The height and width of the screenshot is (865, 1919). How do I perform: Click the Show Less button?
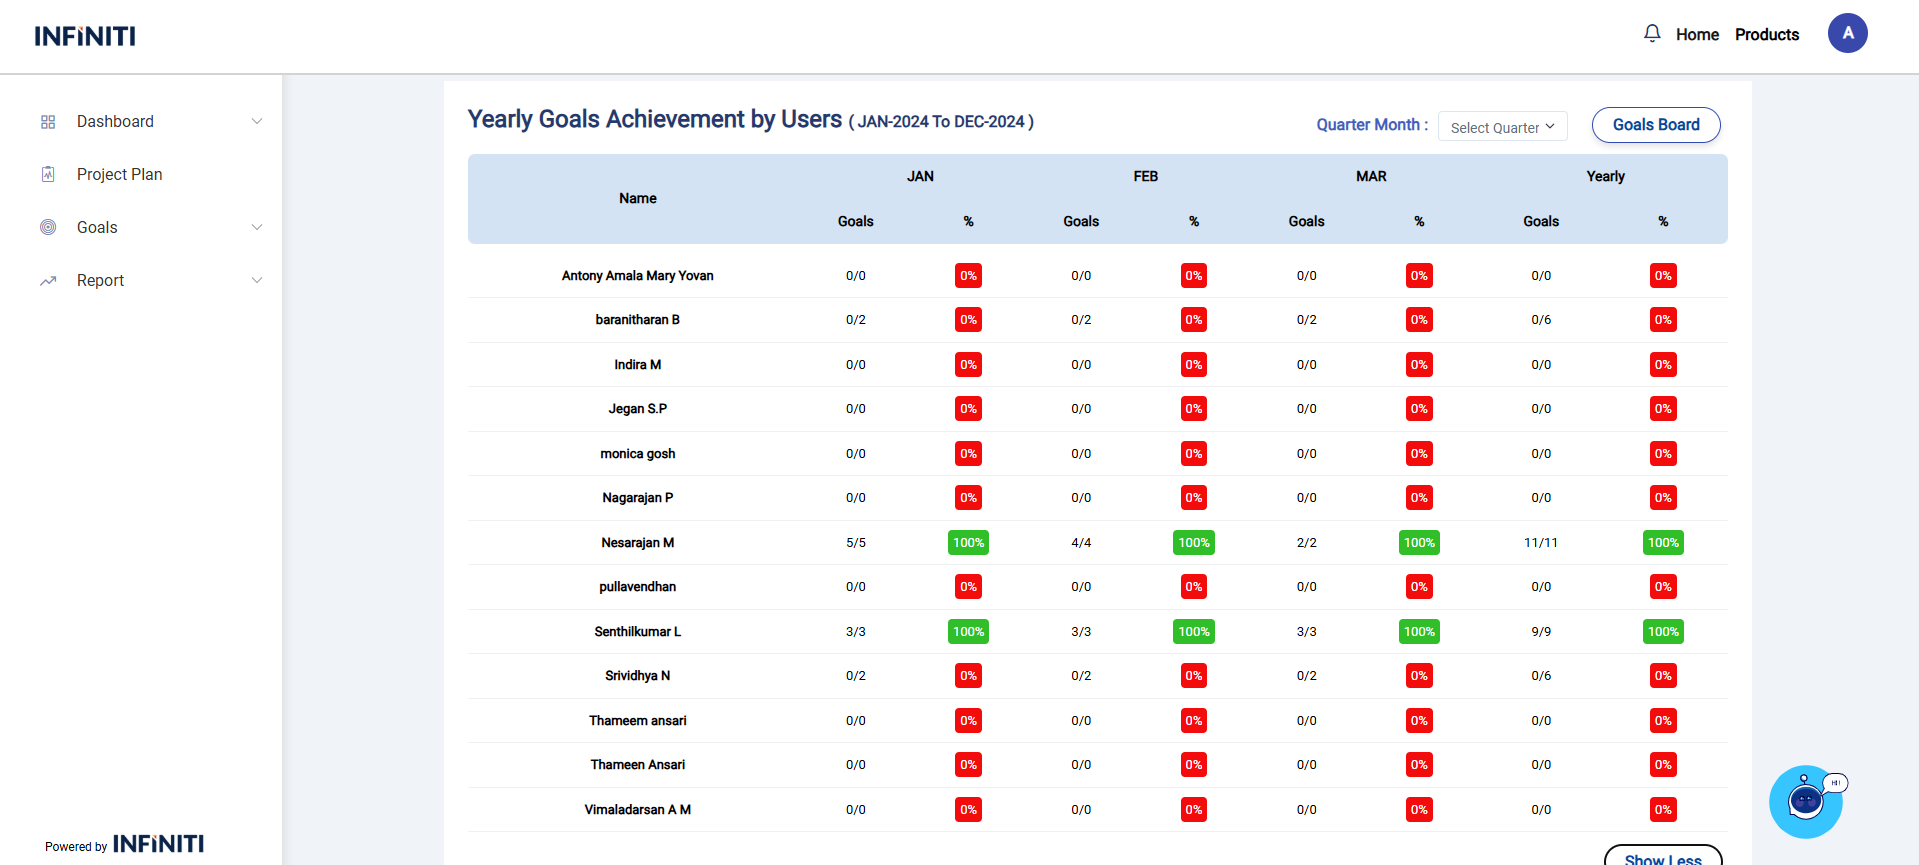pyautogui.click(x=1662, y=857)
